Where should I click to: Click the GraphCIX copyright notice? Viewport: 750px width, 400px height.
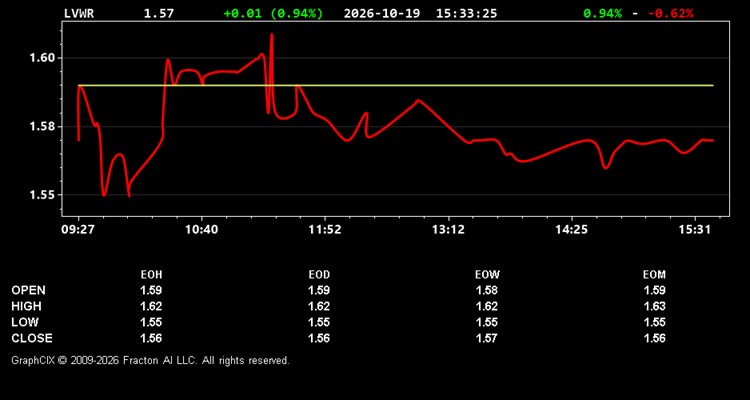150,360
